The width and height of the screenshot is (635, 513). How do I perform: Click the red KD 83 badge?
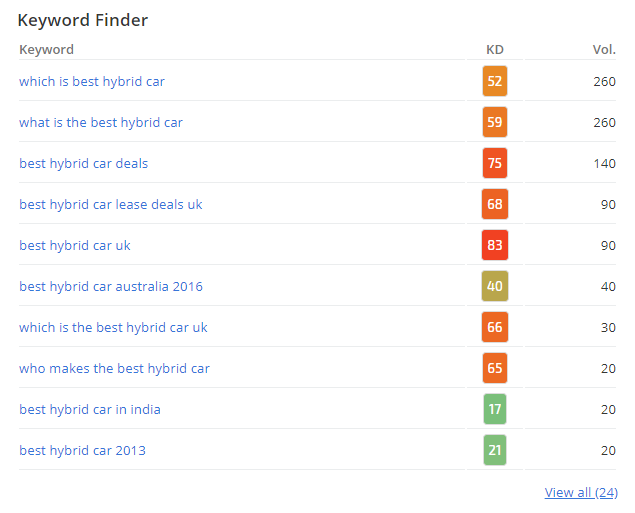click(495, 246)
